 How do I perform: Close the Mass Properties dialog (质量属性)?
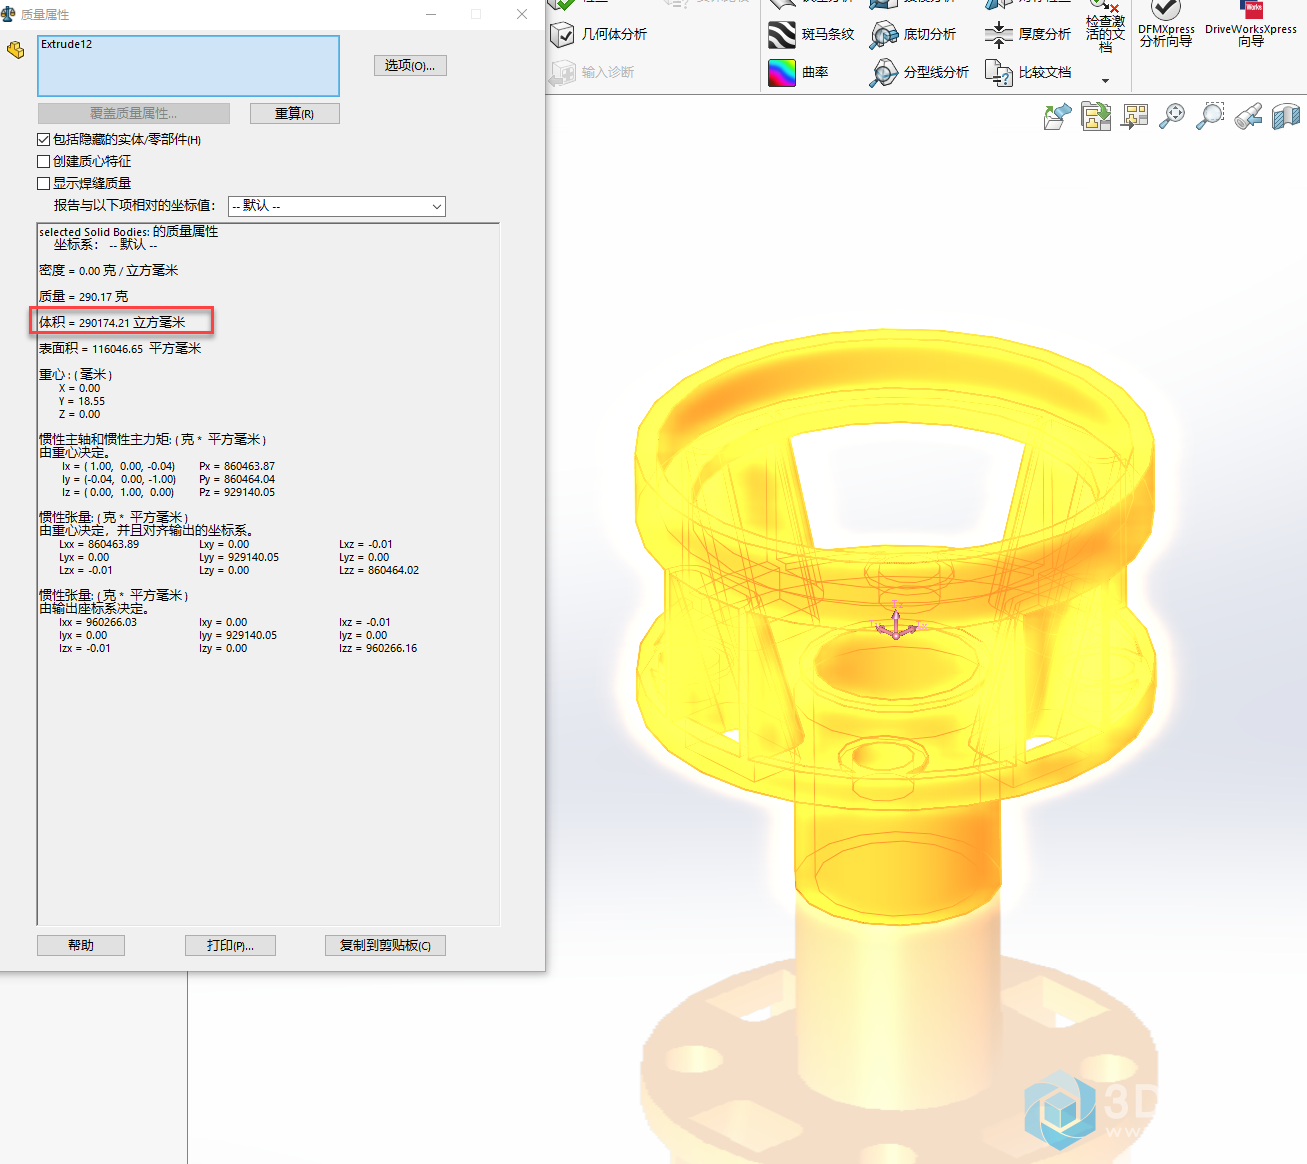pyautogui.click(x=522, y=14)
